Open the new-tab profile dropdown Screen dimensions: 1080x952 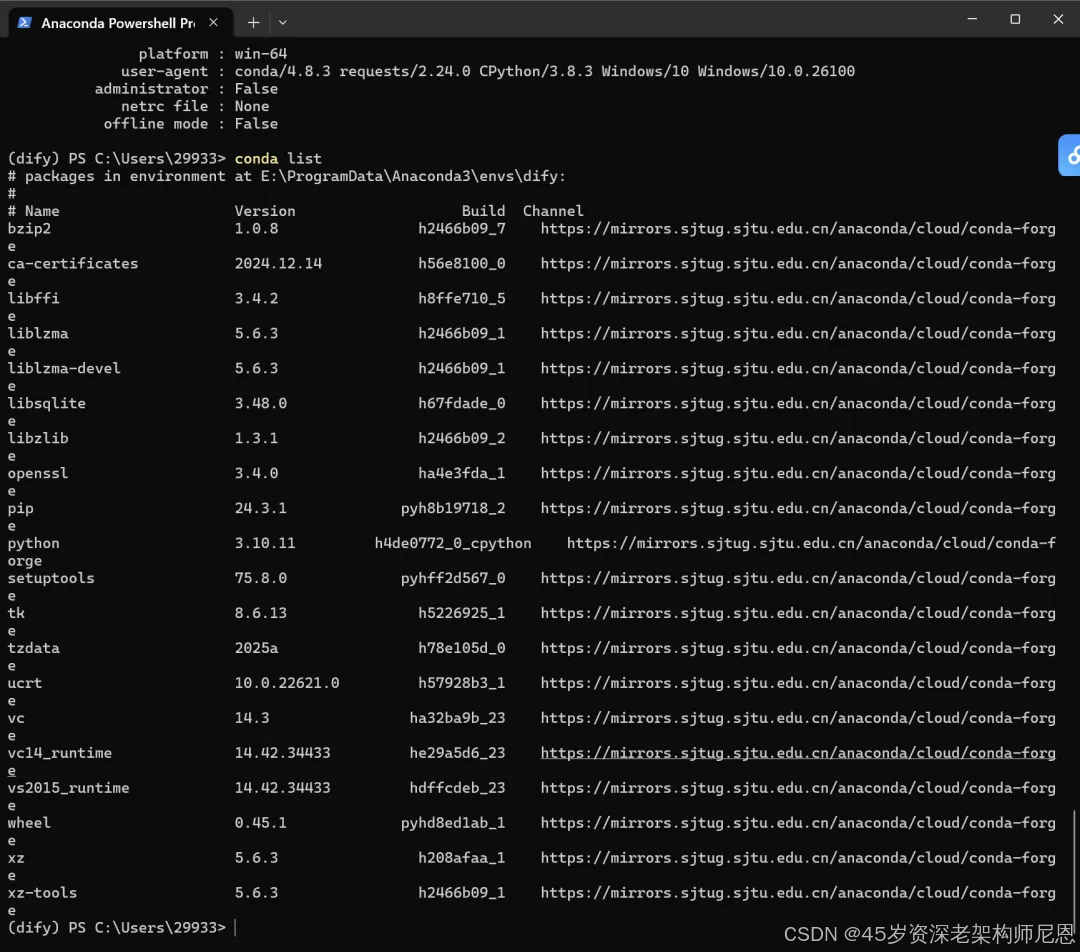pos(282,23)
